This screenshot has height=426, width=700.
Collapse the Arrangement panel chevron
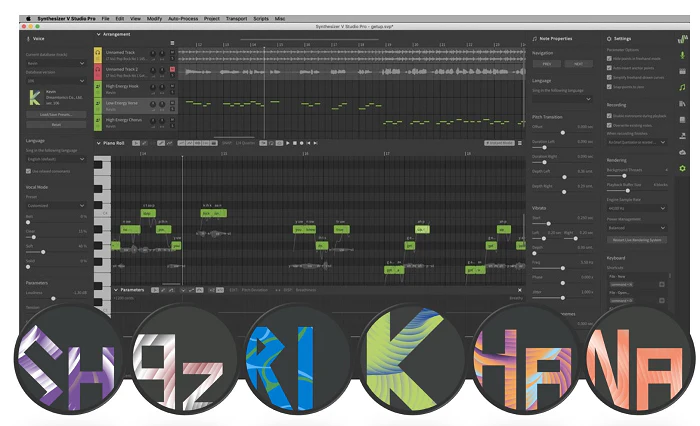[98, 34]
